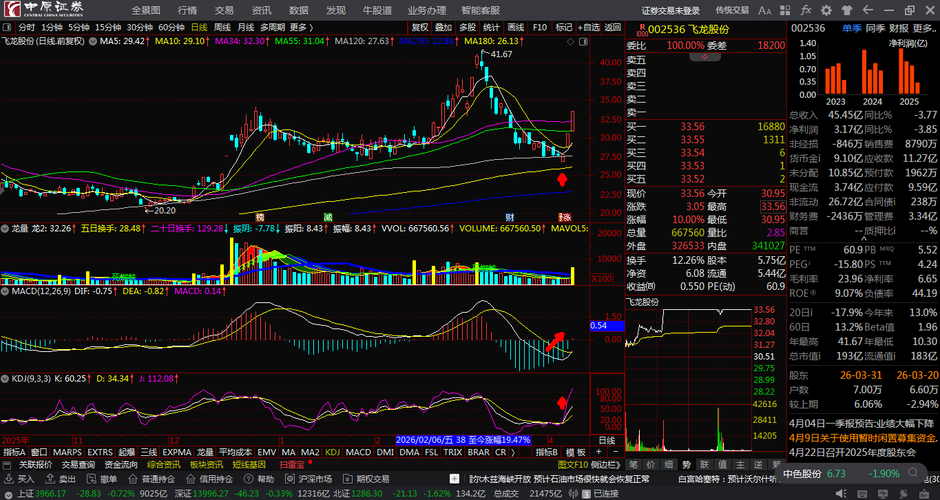
Task: Toggle the side panel icon beside the diamond
Action: pos(583,41)
